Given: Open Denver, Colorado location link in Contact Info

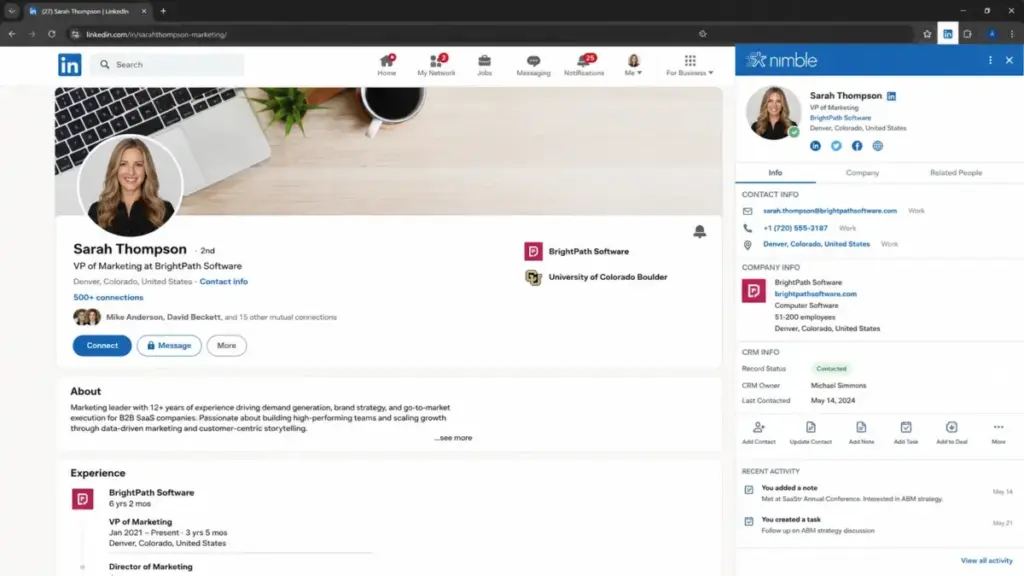Looking at the screenshot, I should point(816,244).
